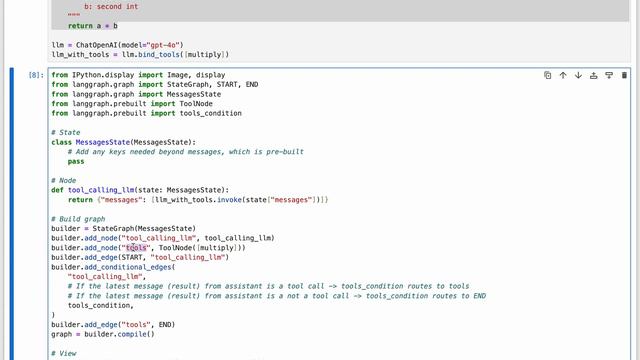Click the 'import MessagesState' line
This screenshot has height=360, width=640.
pos(136,94)
